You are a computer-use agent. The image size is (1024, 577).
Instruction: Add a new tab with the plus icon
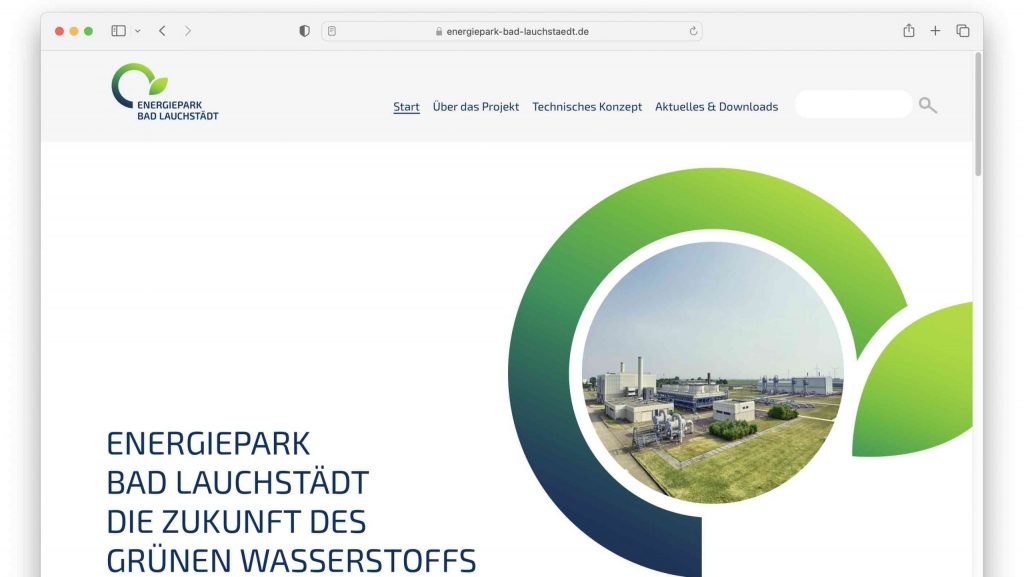[935, 31]
